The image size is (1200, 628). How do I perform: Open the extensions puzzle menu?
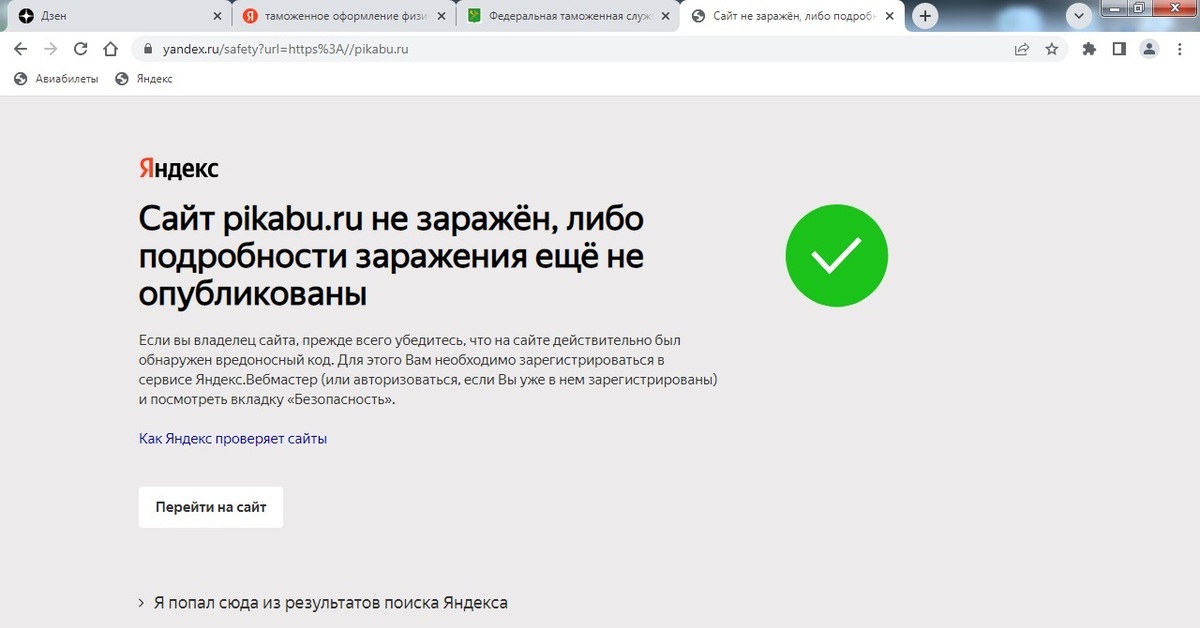tap(1090, 48)
